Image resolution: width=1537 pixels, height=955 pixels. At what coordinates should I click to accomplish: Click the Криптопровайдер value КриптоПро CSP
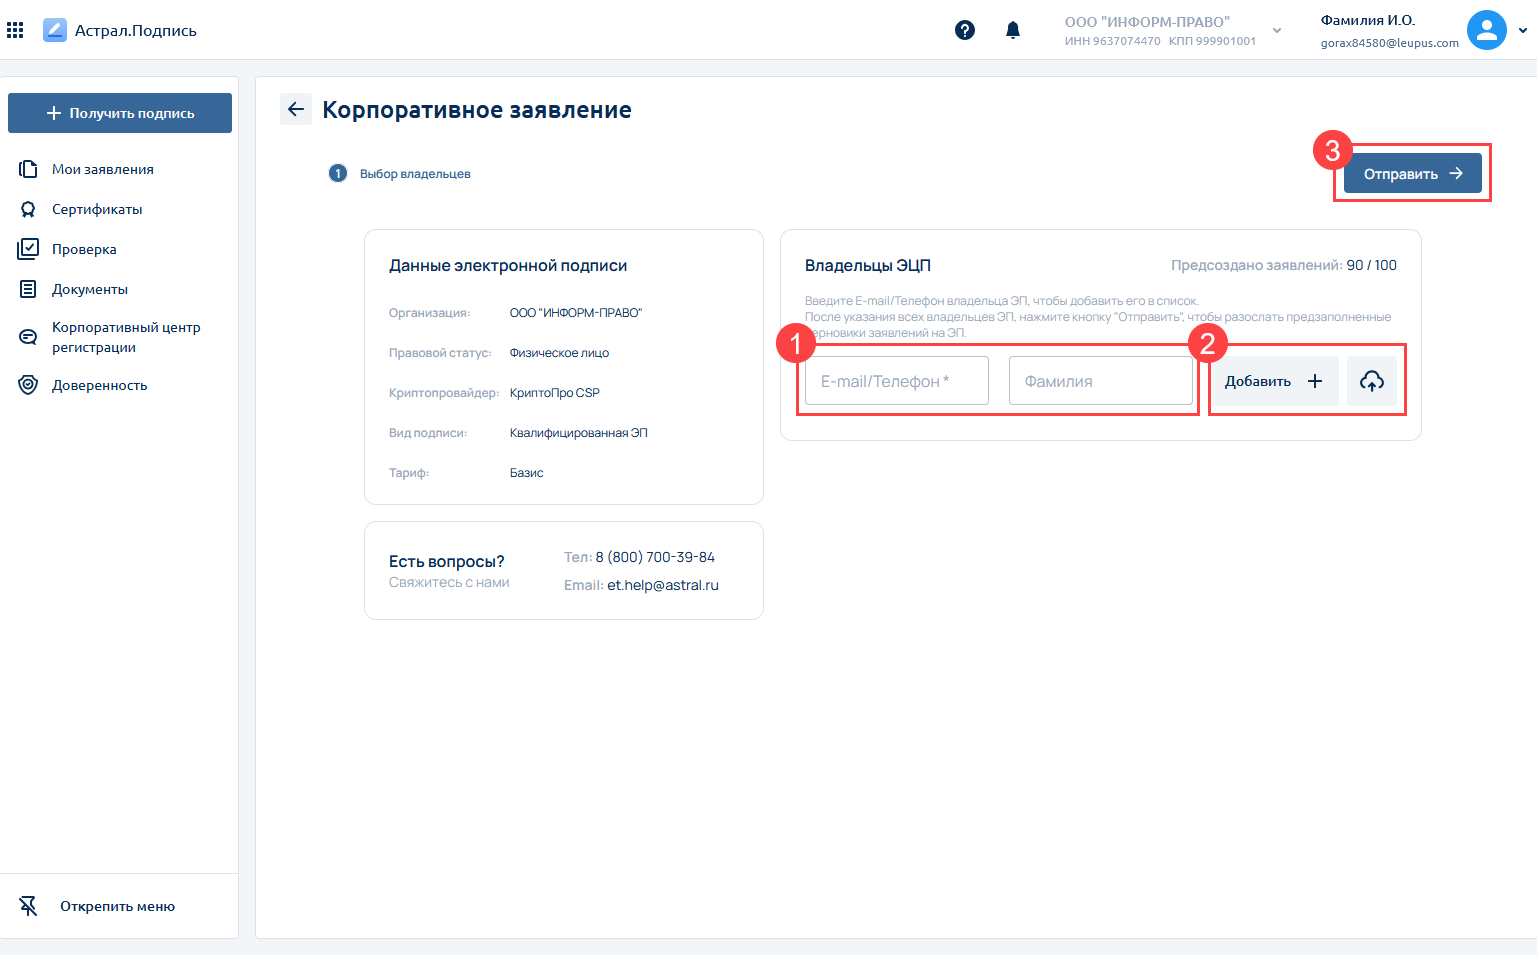(x=555, y=393)
